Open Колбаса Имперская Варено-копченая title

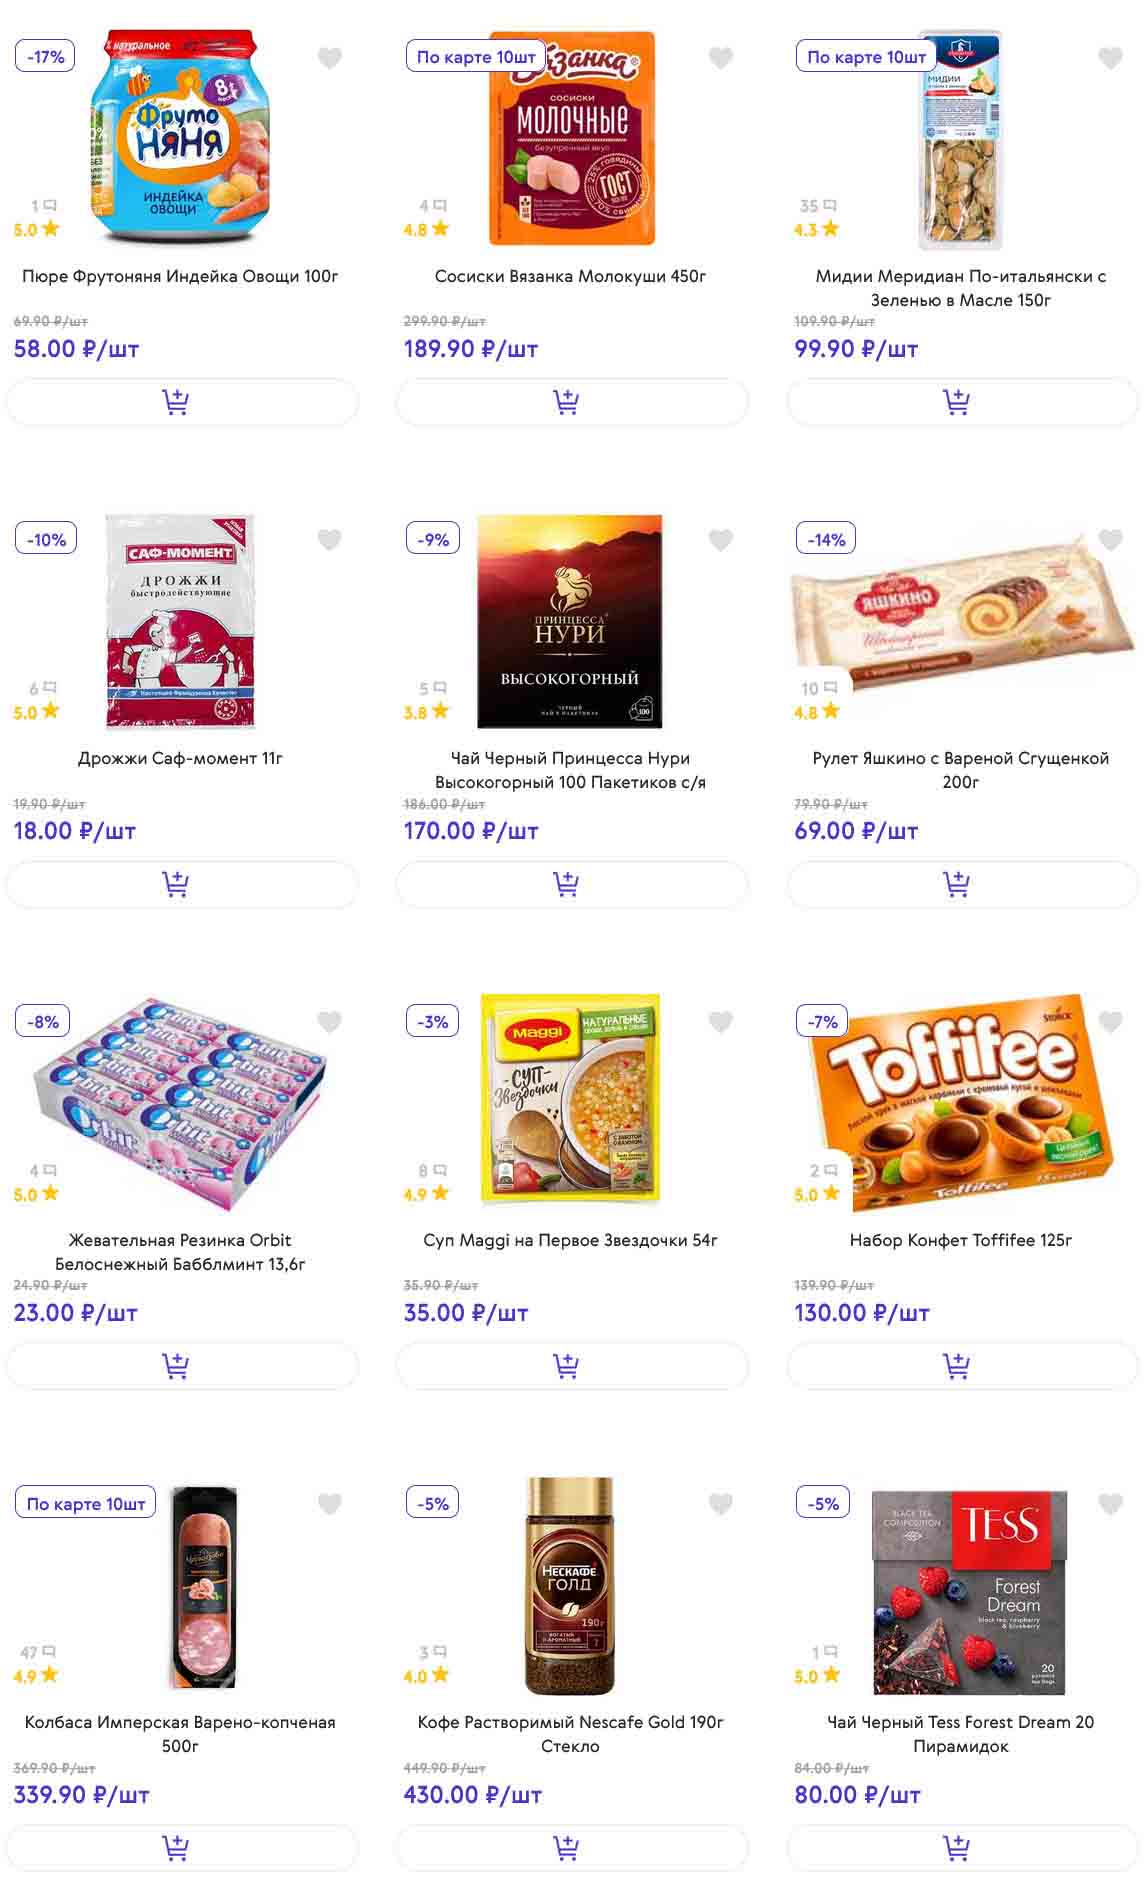pyautogui.click(x=180, y=1733)
